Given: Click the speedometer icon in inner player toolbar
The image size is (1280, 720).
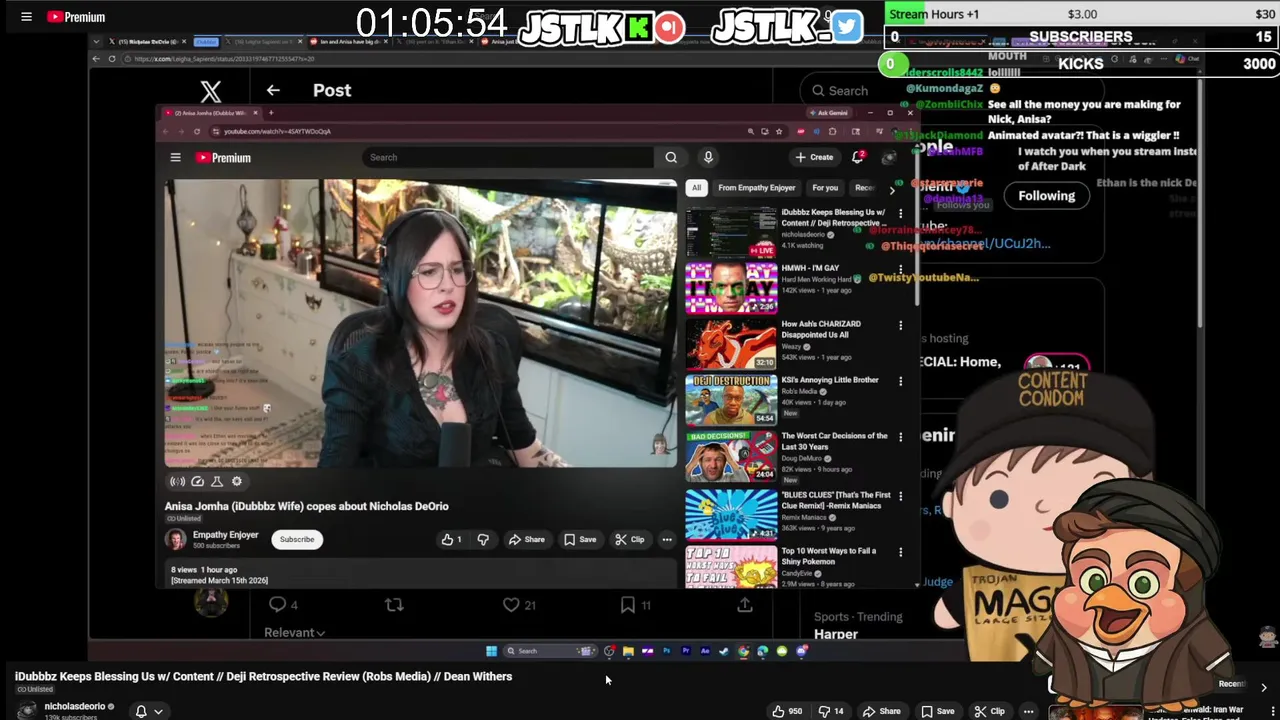Looking at the screenshot, I should coord(197,481).
